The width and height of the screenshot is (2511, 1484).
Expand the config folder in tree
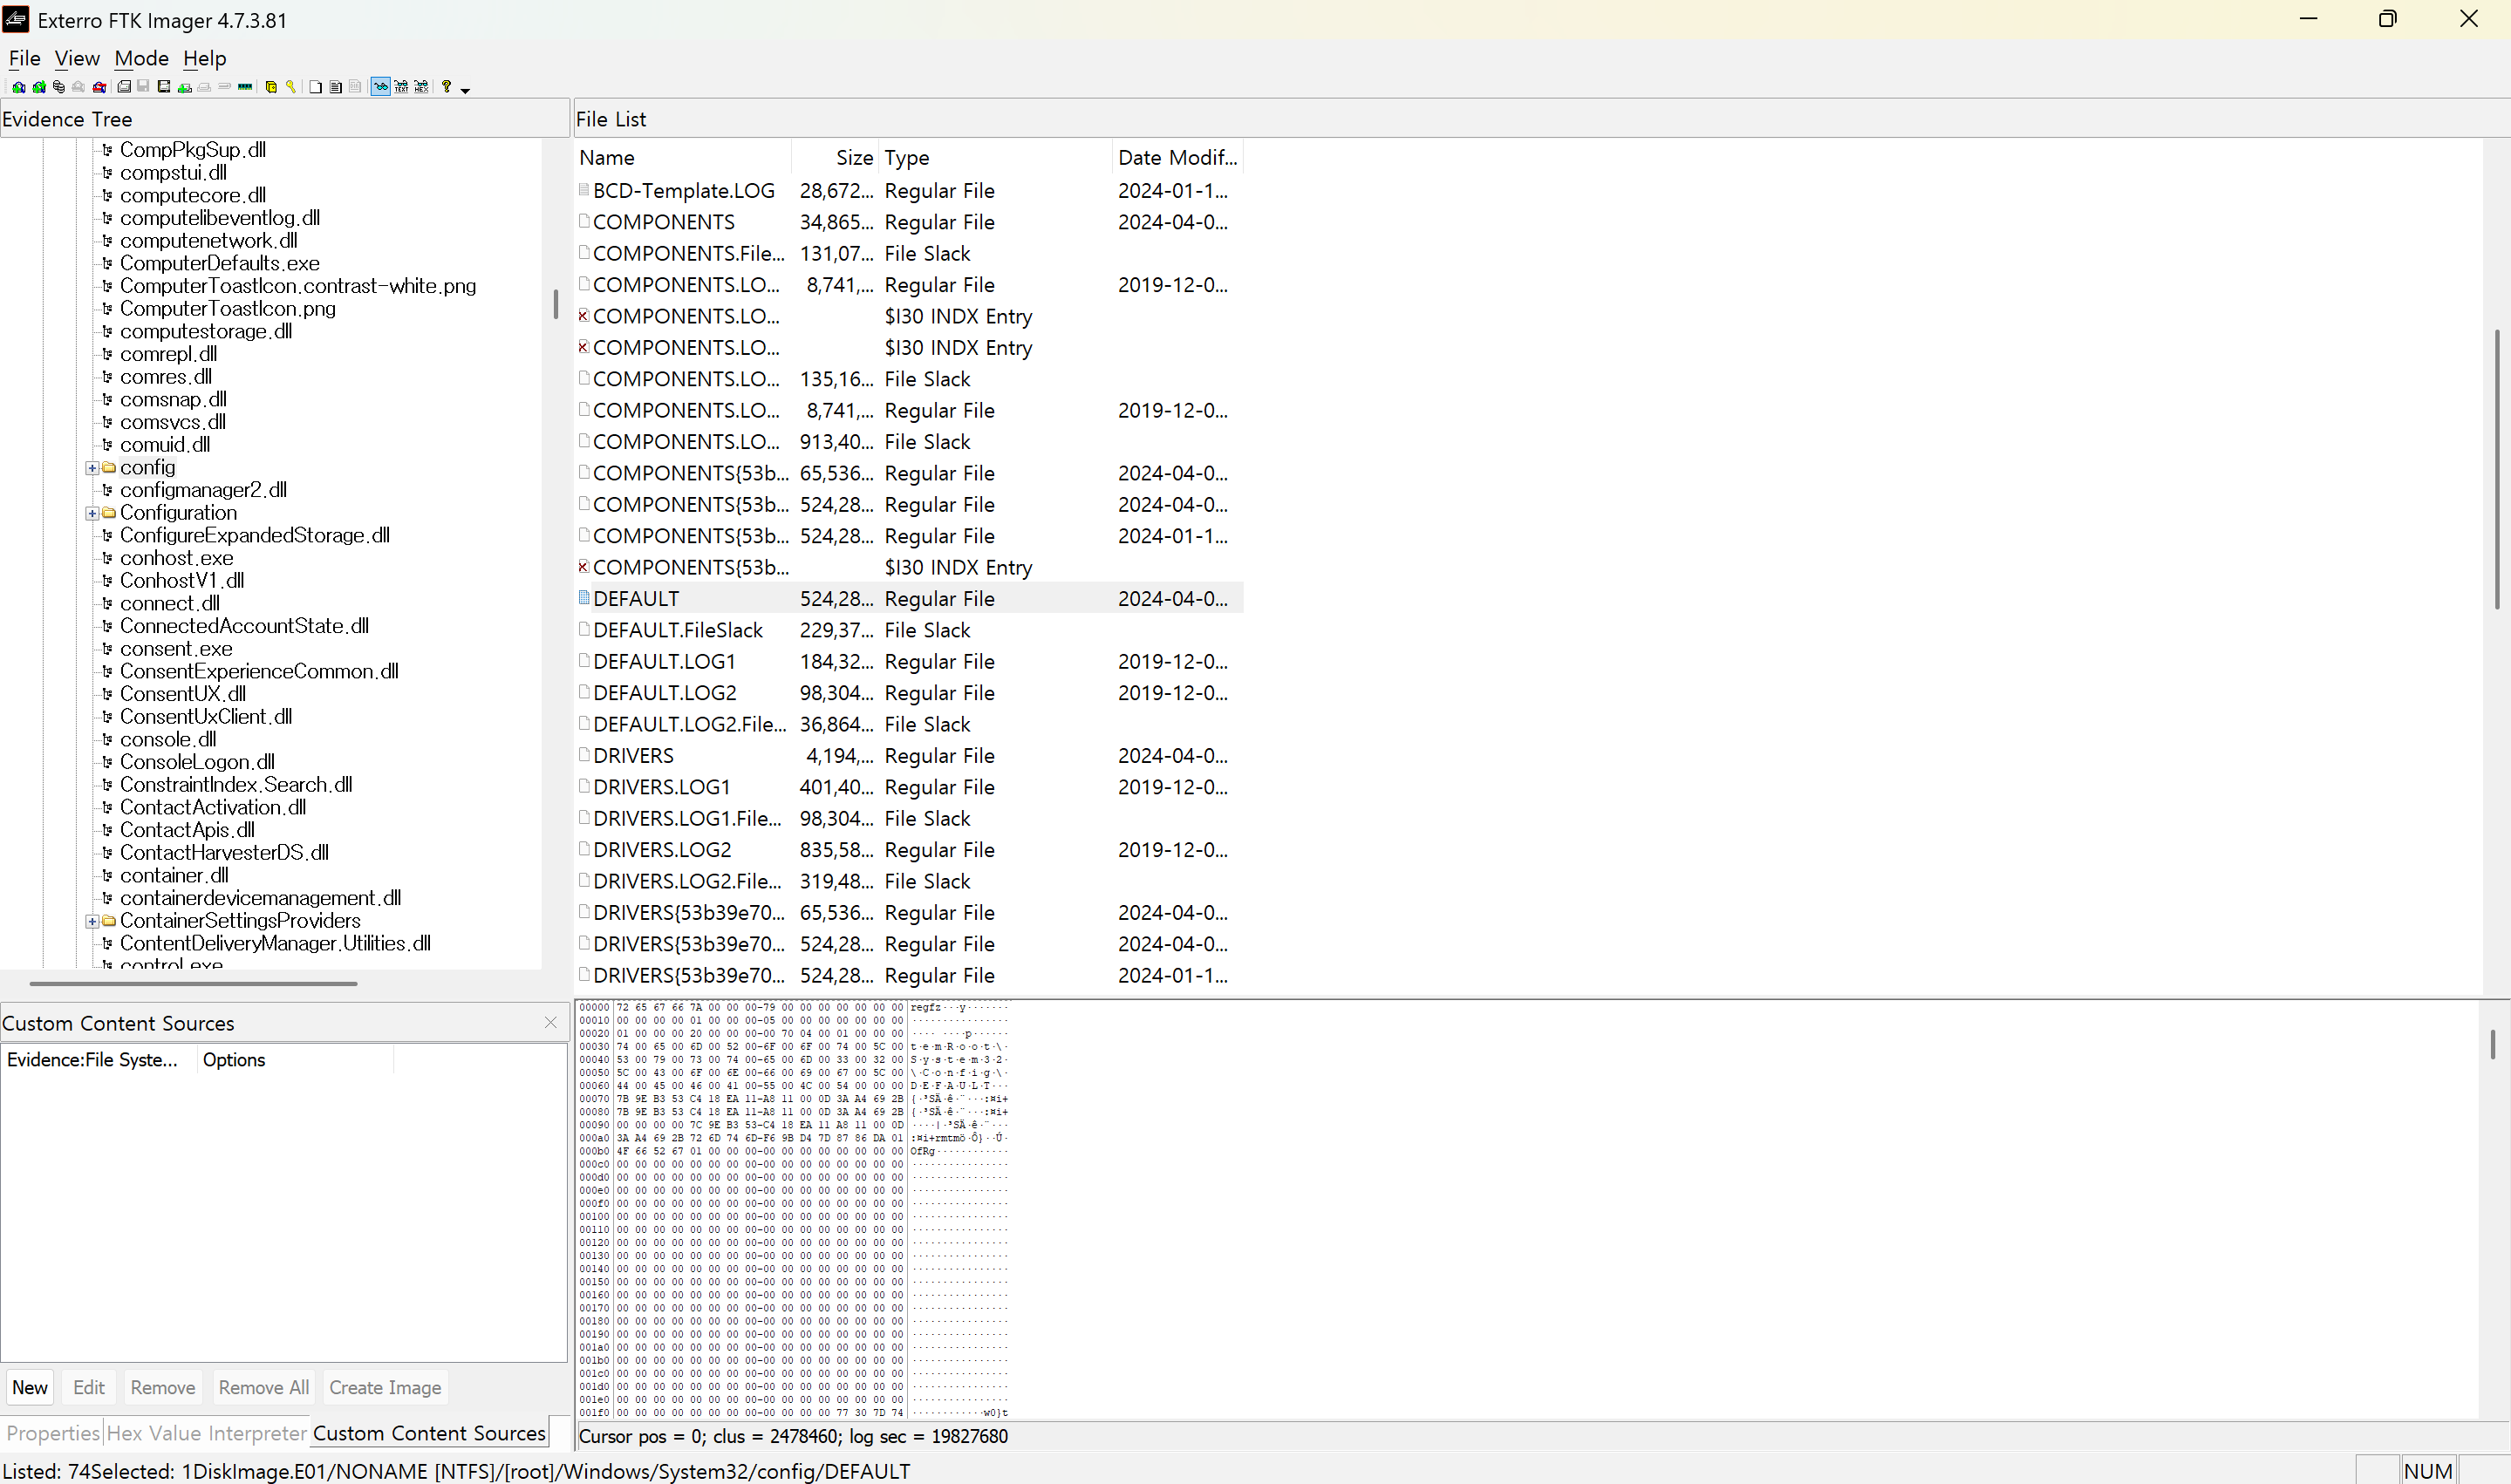tap(92, 468)
